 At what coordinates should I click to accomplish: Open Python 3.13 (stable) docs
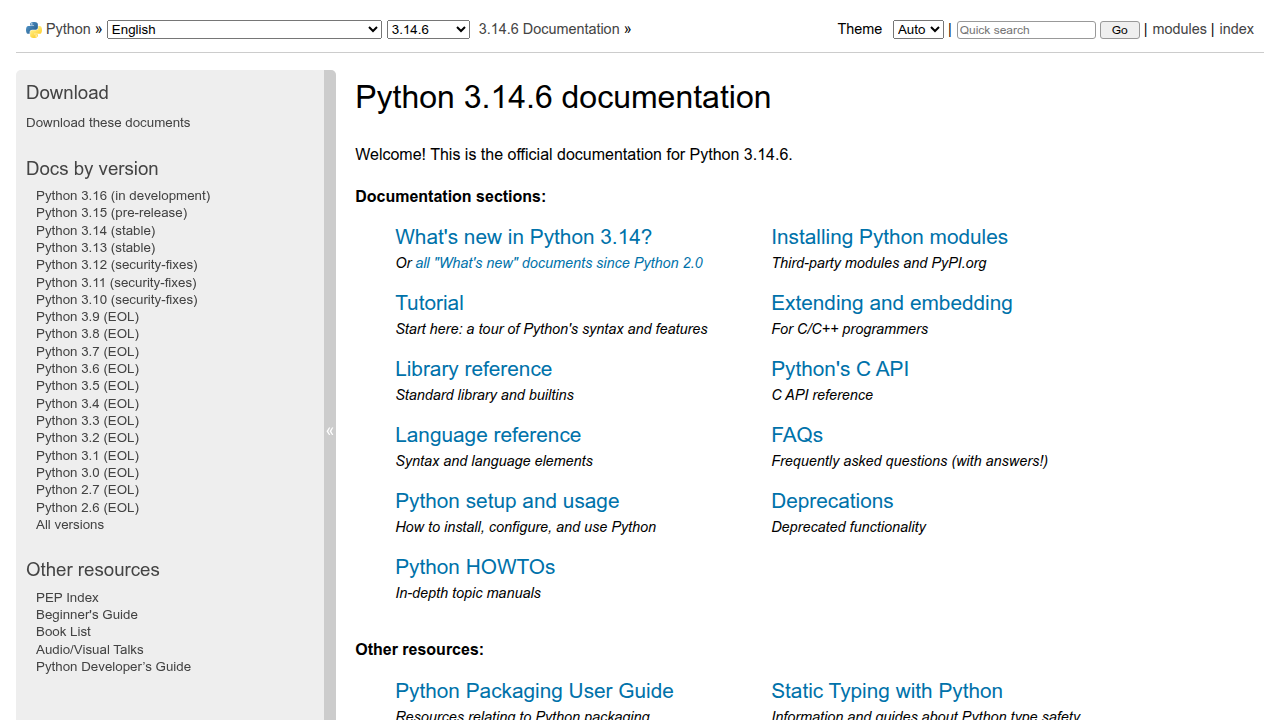click(96, 248)
